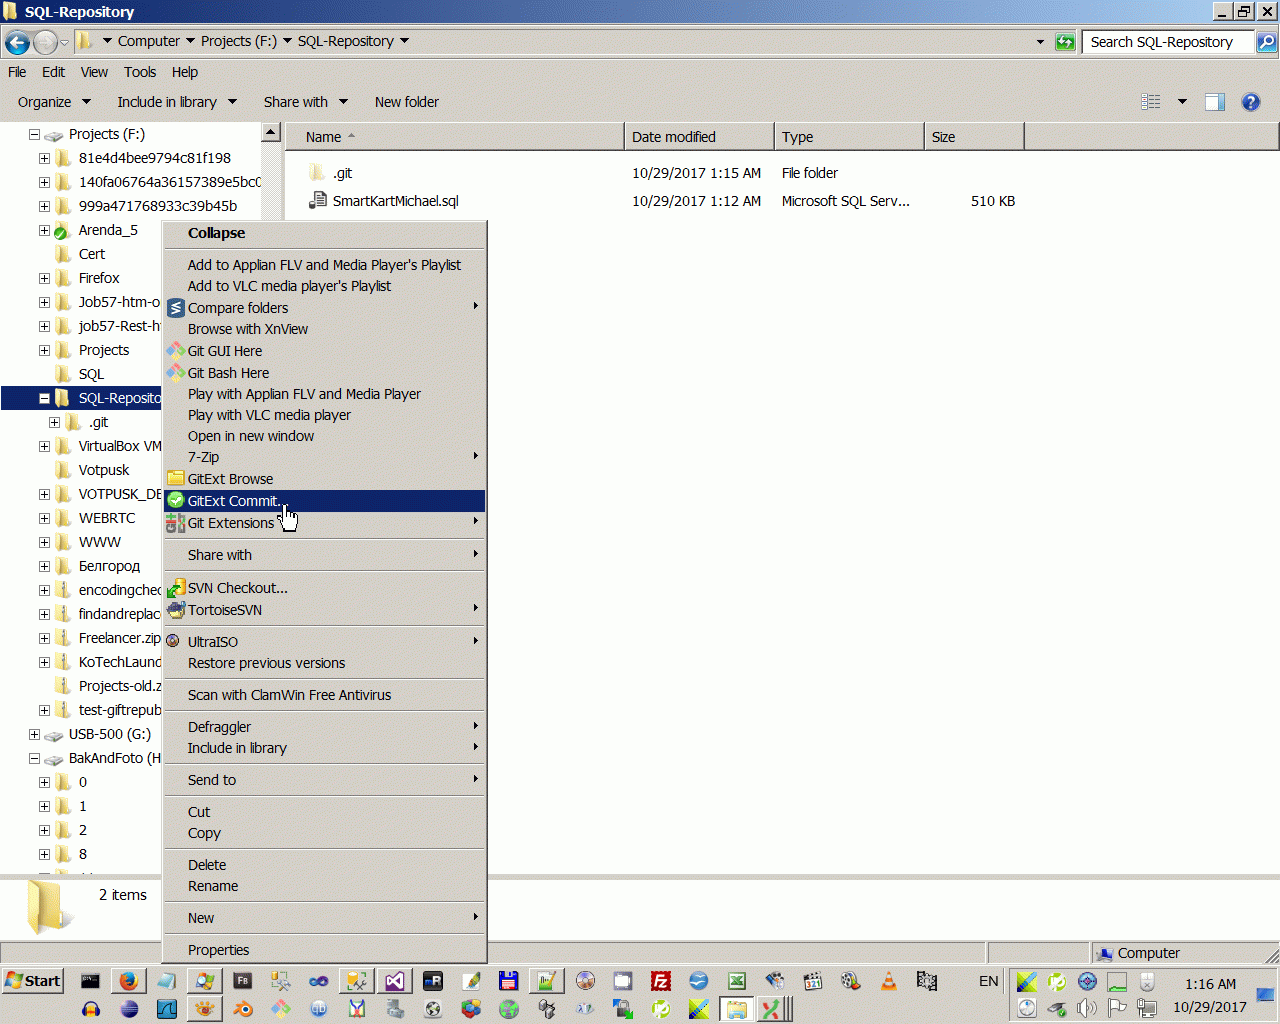Open the File menu
The image size is (1280, 1024).
[17, 72]
